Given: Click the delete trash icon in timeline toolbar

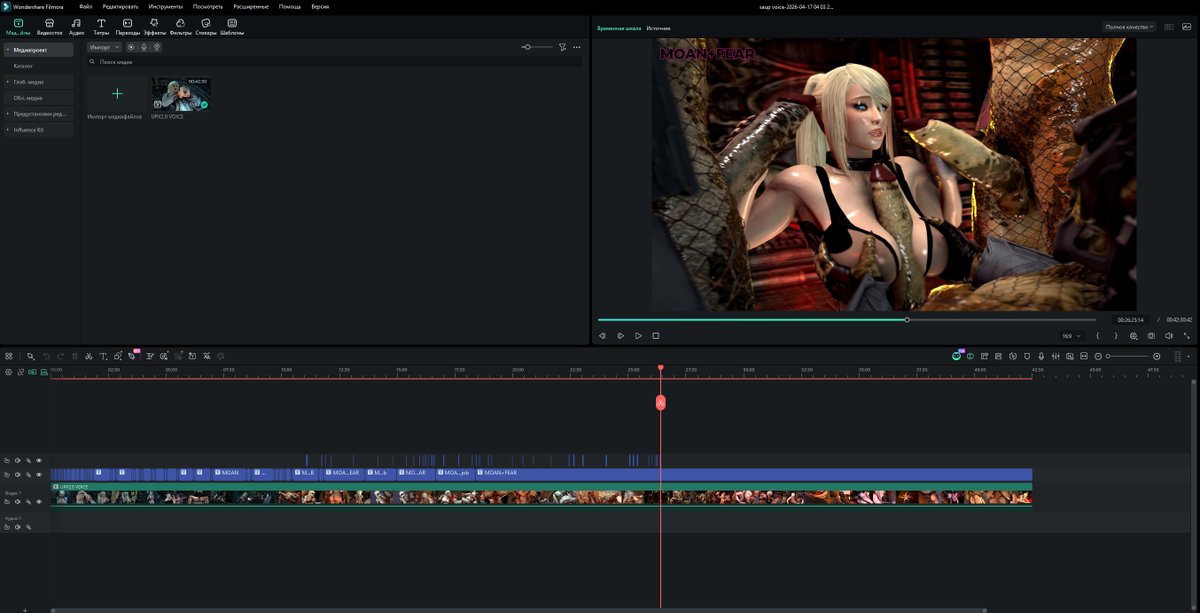Looking at the screenshot, I should click(x=75, y=356).
